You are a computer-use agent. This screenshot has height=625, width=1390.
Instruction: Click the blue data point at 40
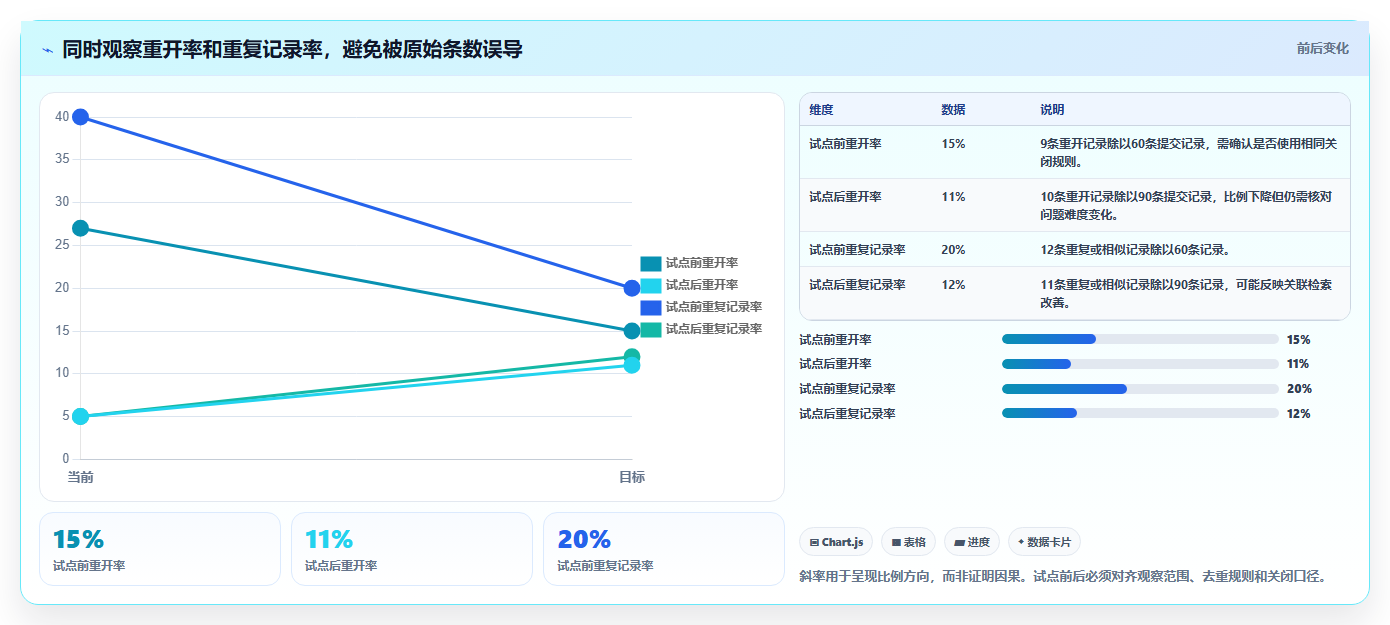[81, 117]
